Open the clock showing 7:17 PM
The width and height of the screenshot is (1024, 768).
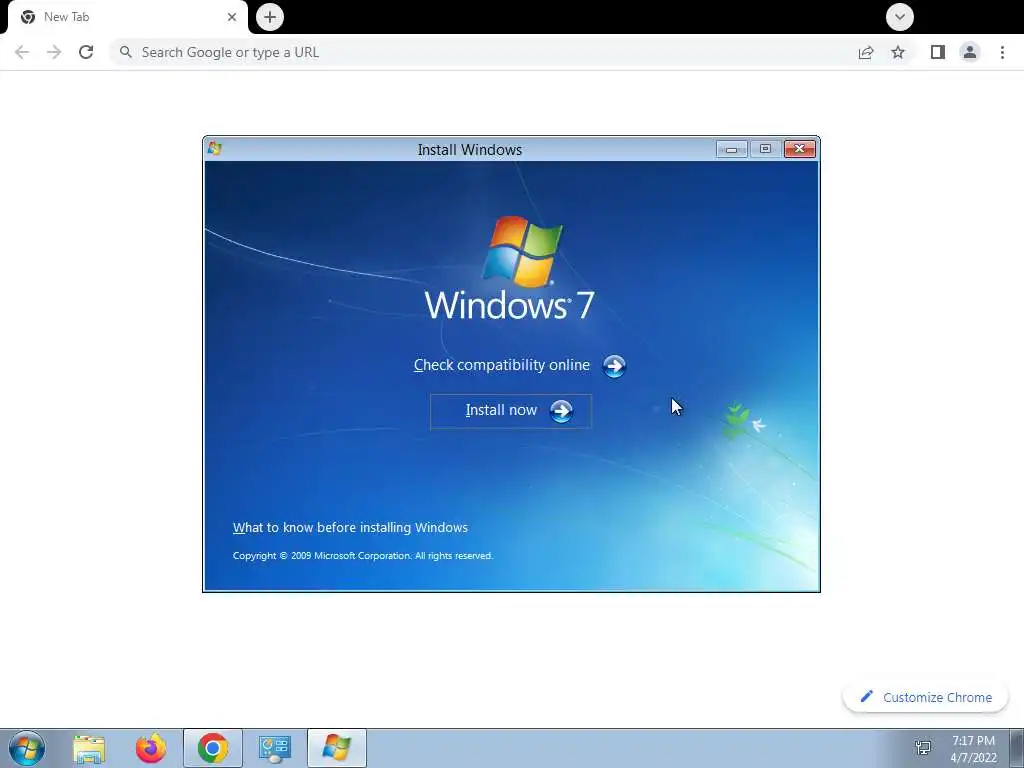tap(973, 749)
